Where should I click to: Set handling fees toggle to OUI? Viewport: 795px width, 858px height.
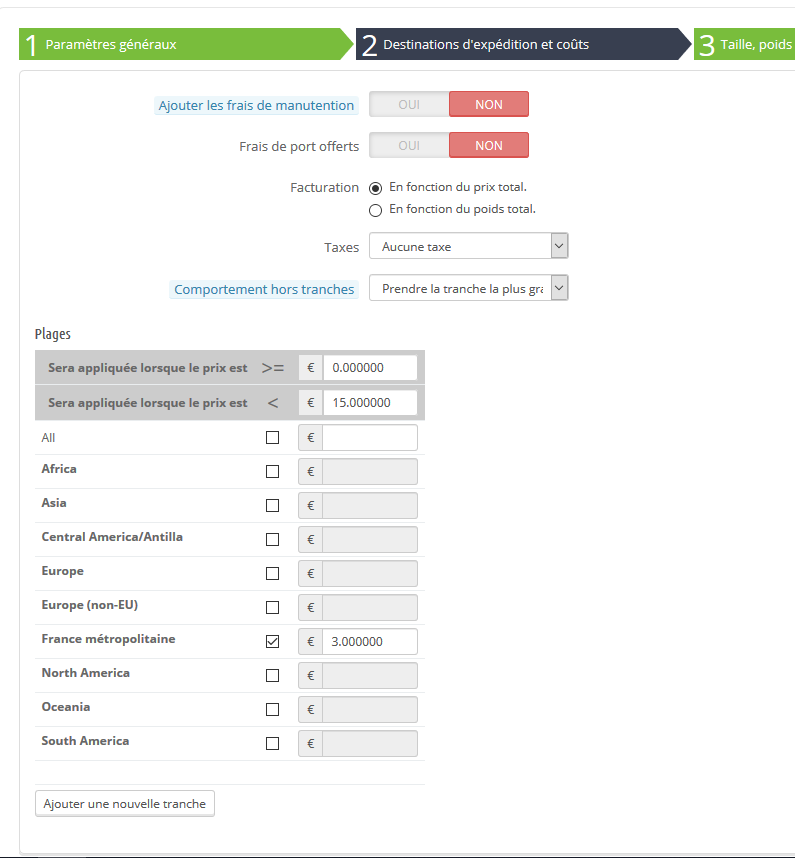click(409, 105)
